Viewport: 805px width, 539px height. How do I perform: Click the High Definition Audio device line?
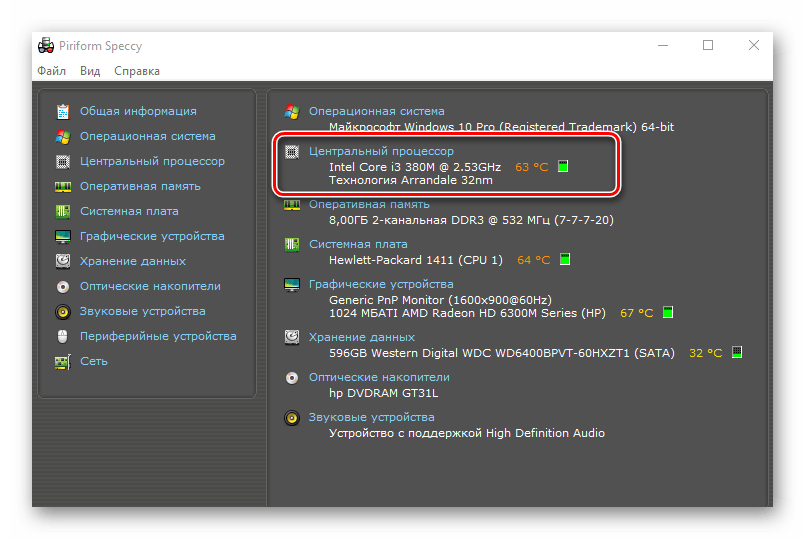tap(467, 433)
